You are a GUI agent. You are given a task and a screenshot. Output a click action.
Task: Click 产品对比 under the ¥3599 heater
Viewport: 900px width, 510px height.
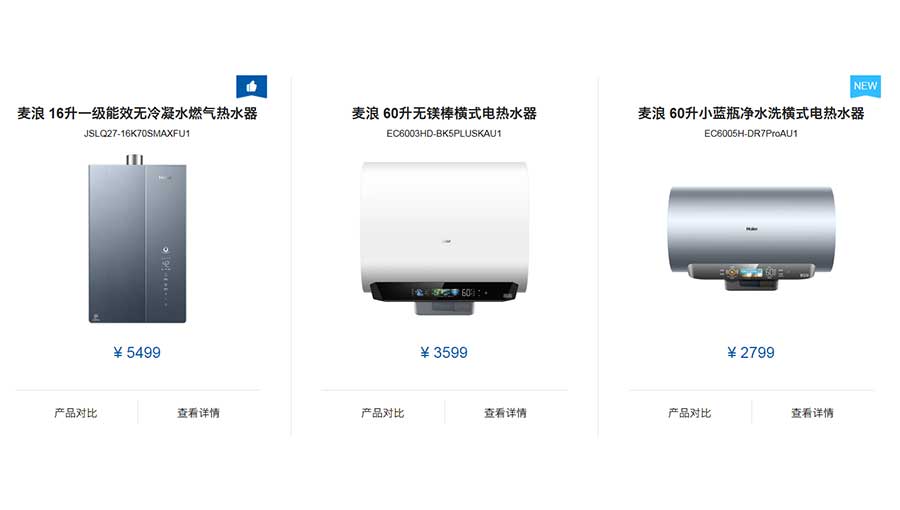pyautogui.click(x=383, y=413)
